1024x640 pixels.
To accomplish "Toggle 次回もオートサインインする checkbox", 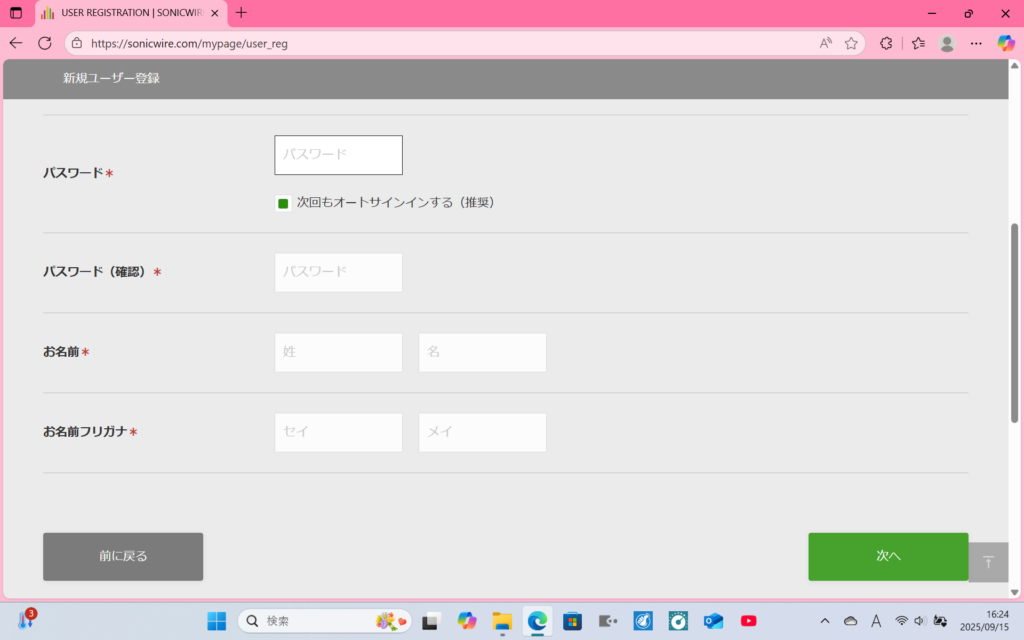I will [283, 203].
